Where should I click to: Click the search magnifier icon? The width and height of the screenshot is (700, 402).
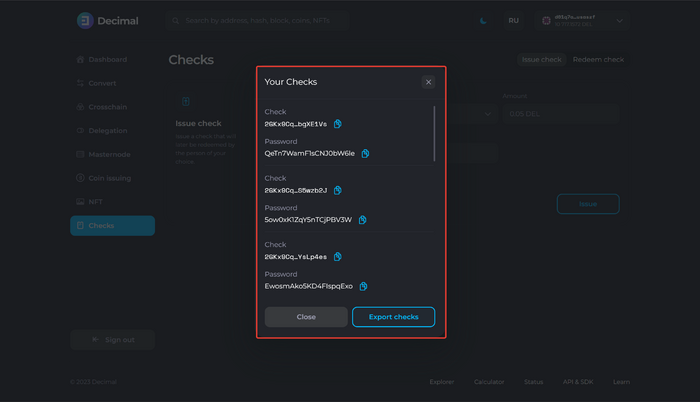(175, 21)
